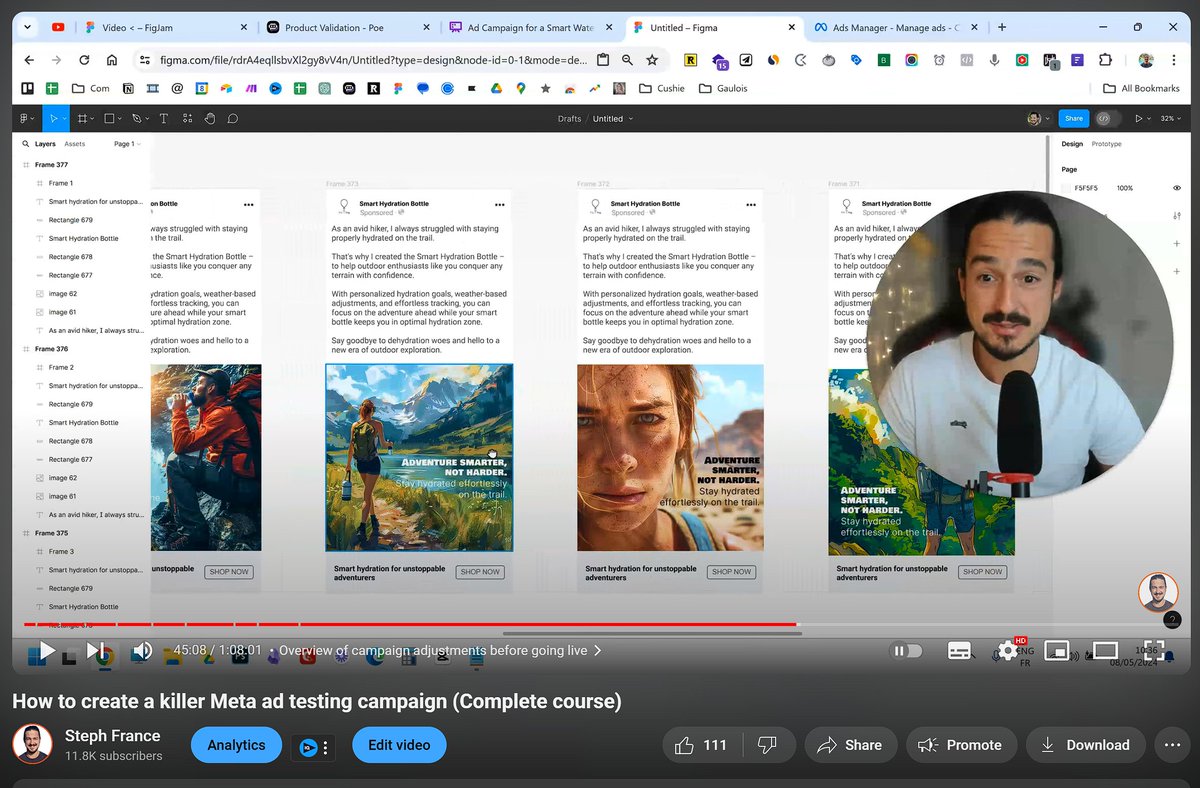Select Frame 377 in Layers panel
This screenshot has width=1200, height=788.
(52, 165)
